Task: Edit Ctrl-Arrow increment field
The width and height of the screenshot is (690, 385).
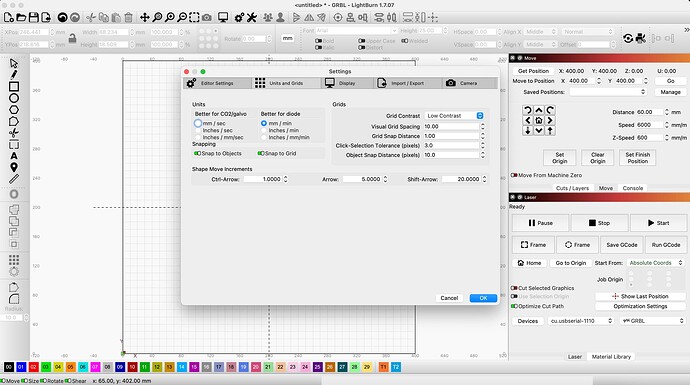Action: [263, 179]
